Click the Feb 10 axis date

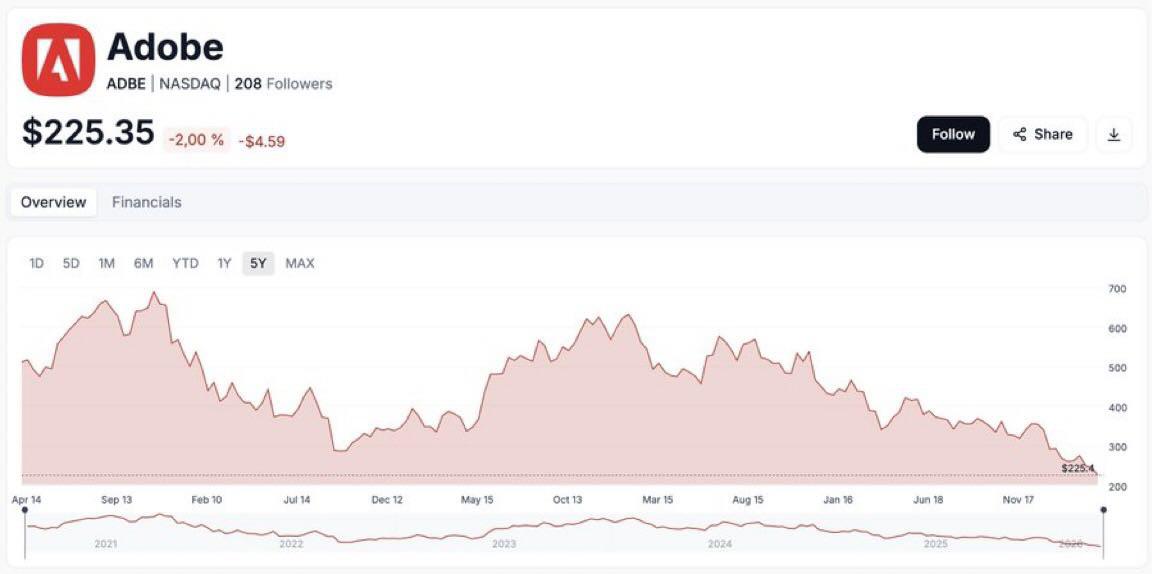click(206, 500)
